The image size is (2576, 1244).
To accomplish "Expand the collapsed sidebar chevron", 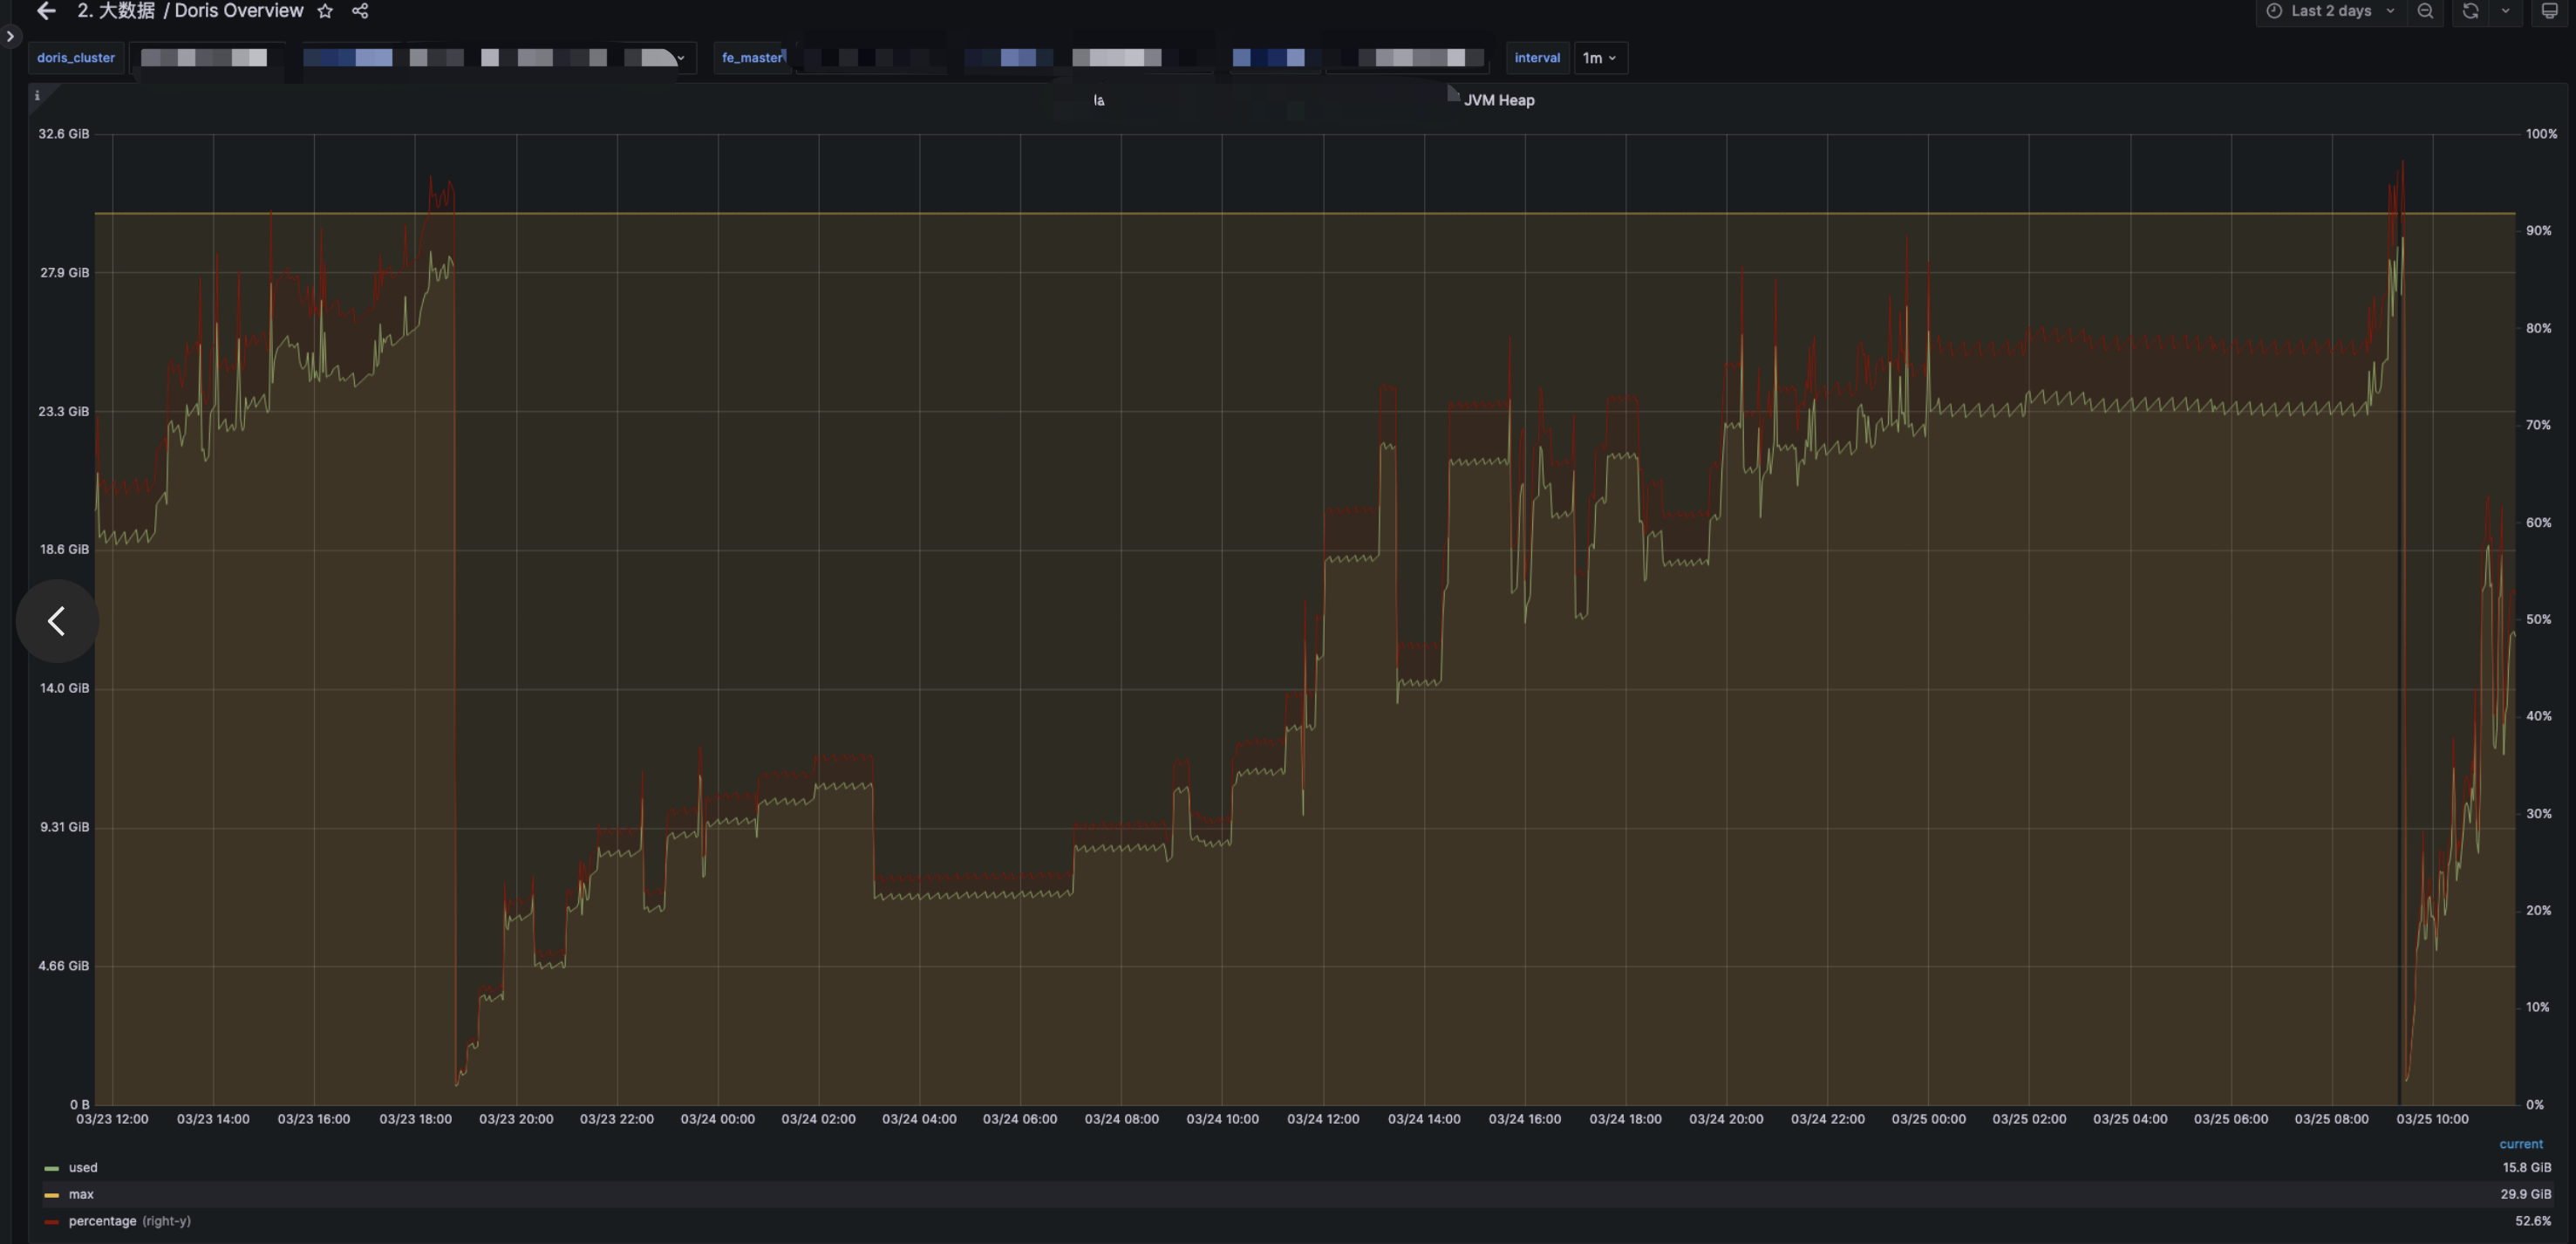I will pyautogui.click(x=10, y=37).
